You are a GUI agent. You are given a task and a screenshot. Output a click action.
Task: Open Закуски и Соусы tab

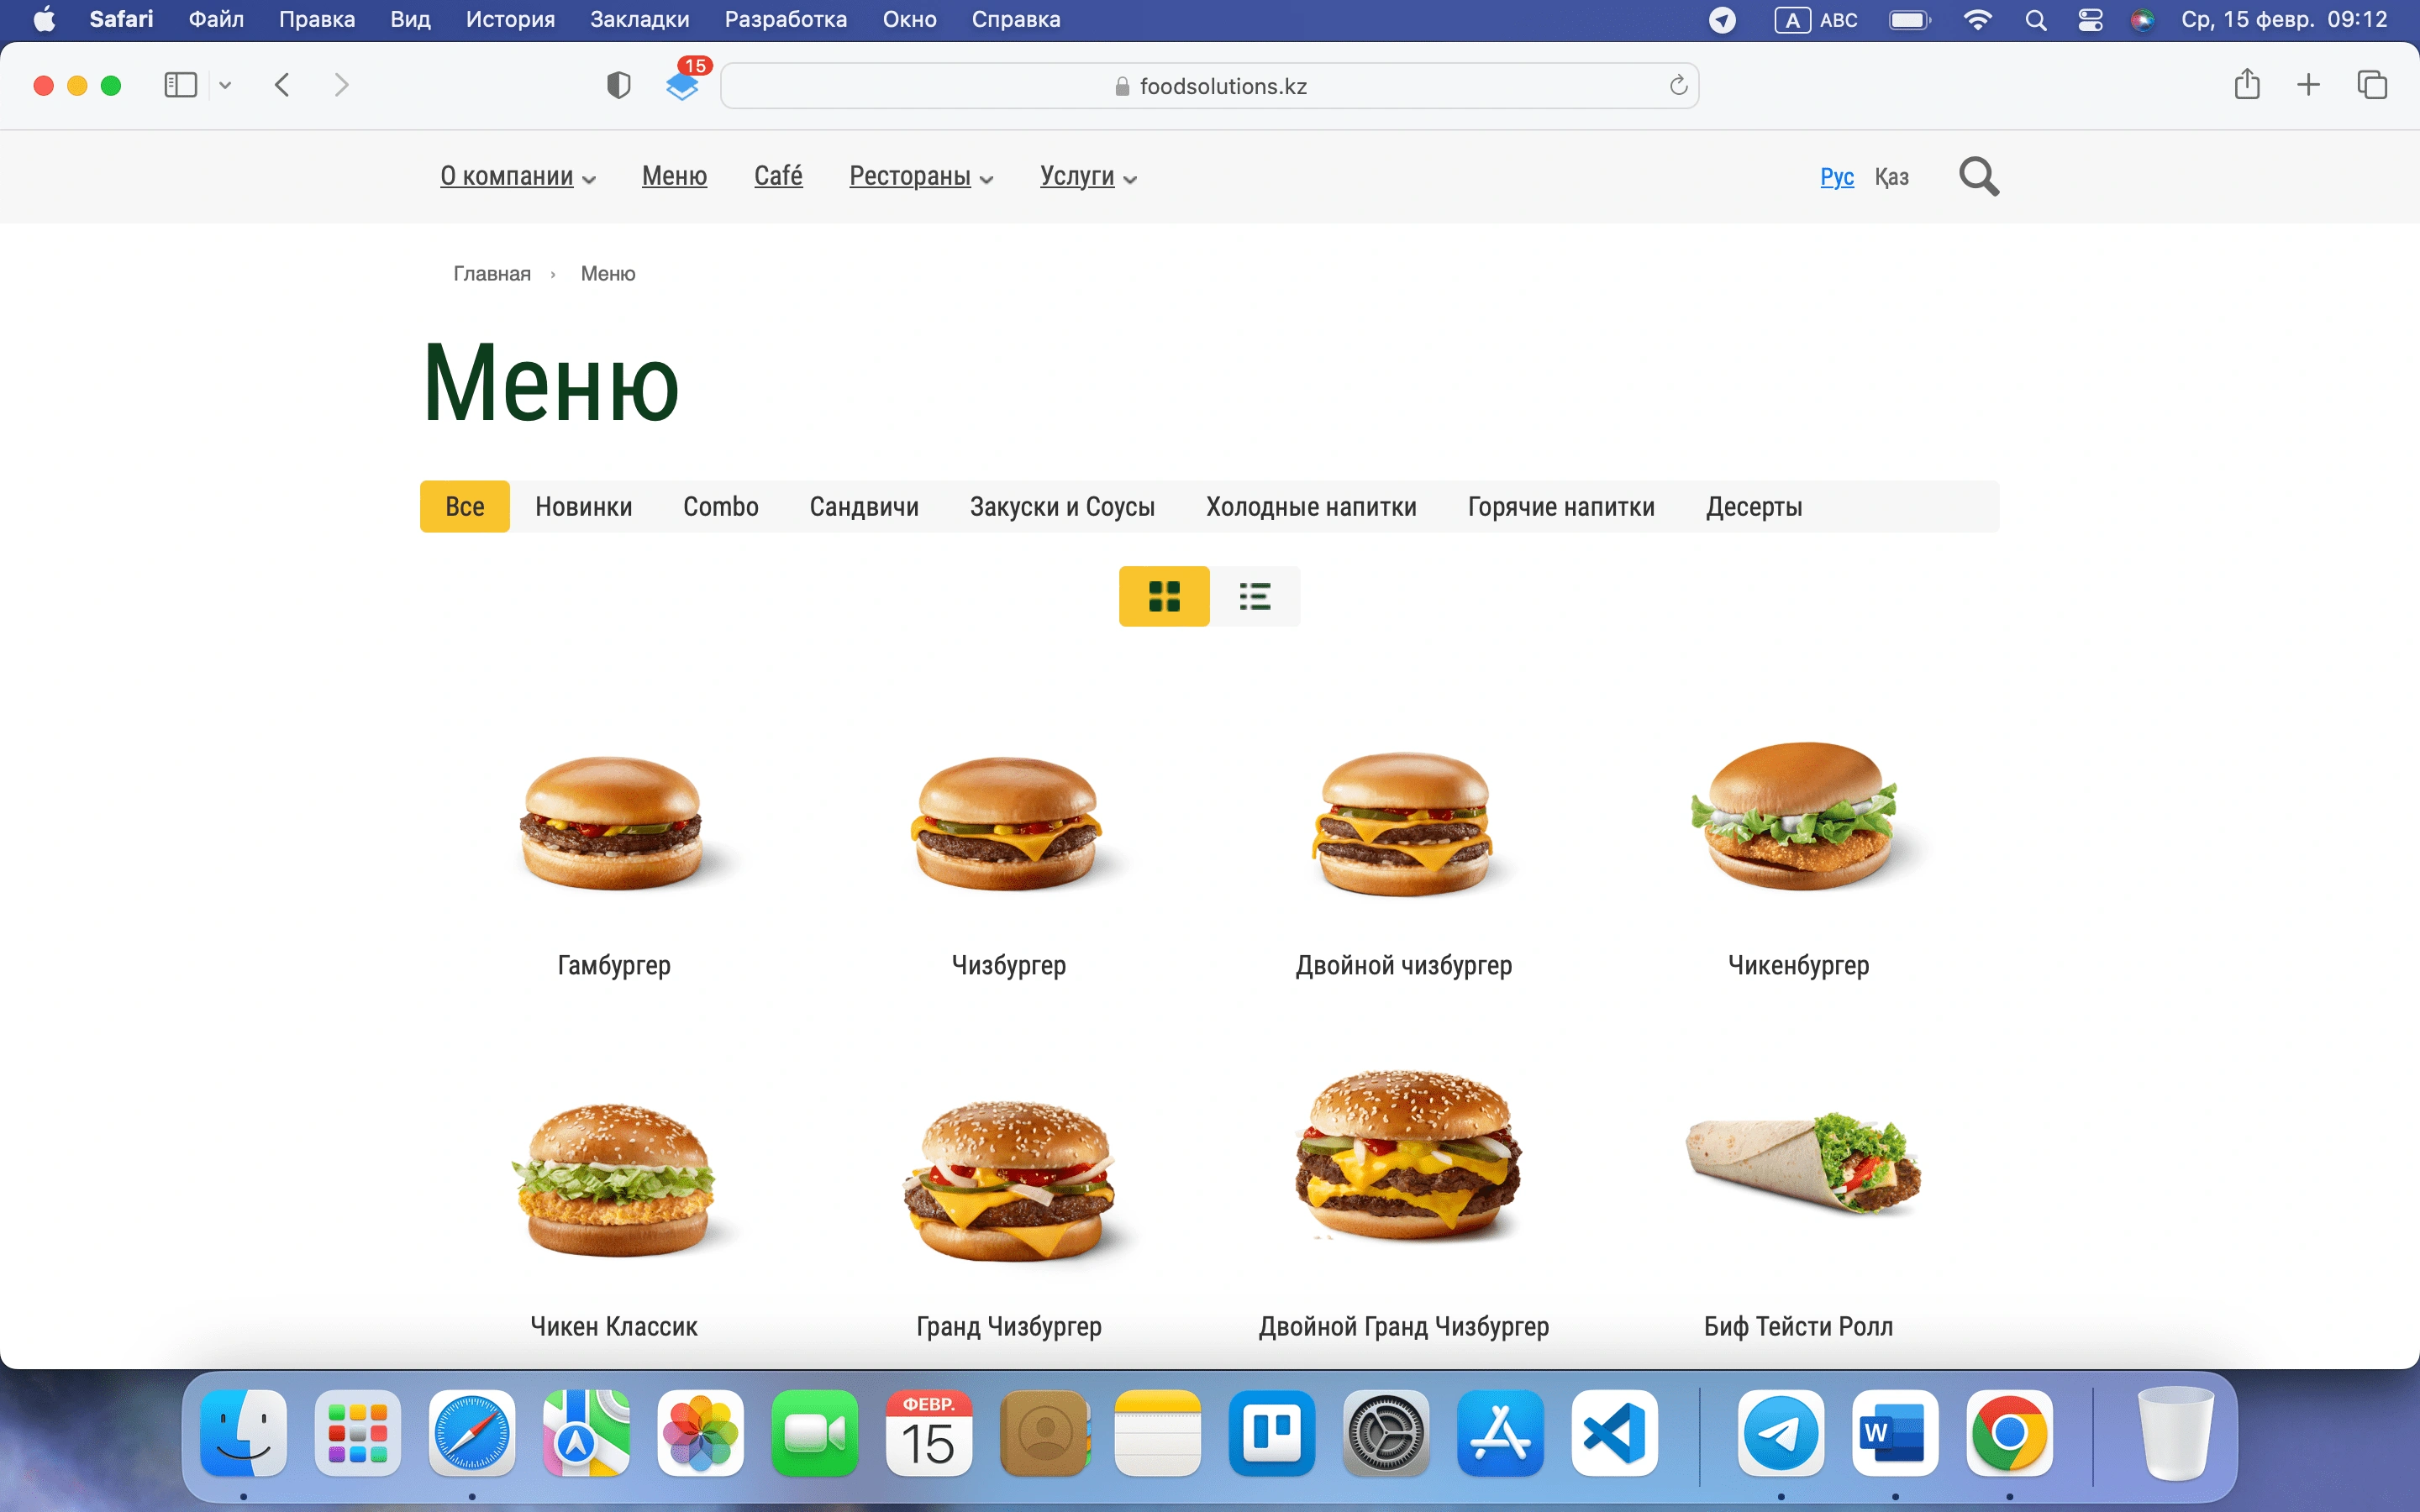tap(1062, 507)
